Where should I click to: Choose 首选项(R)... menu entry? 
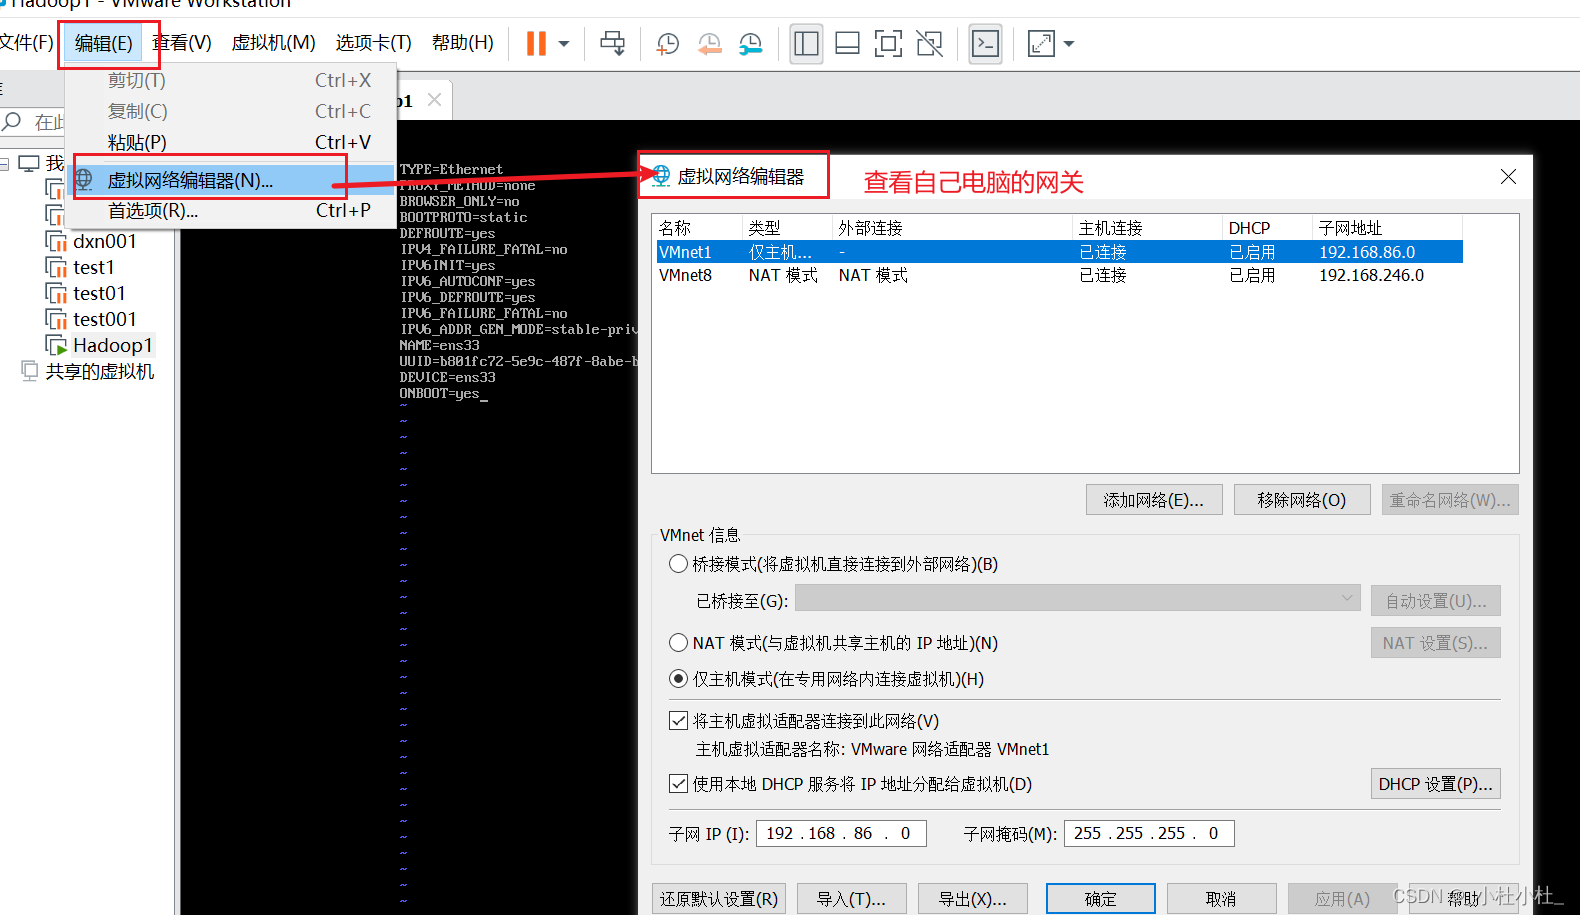click(x=231, y=210)
